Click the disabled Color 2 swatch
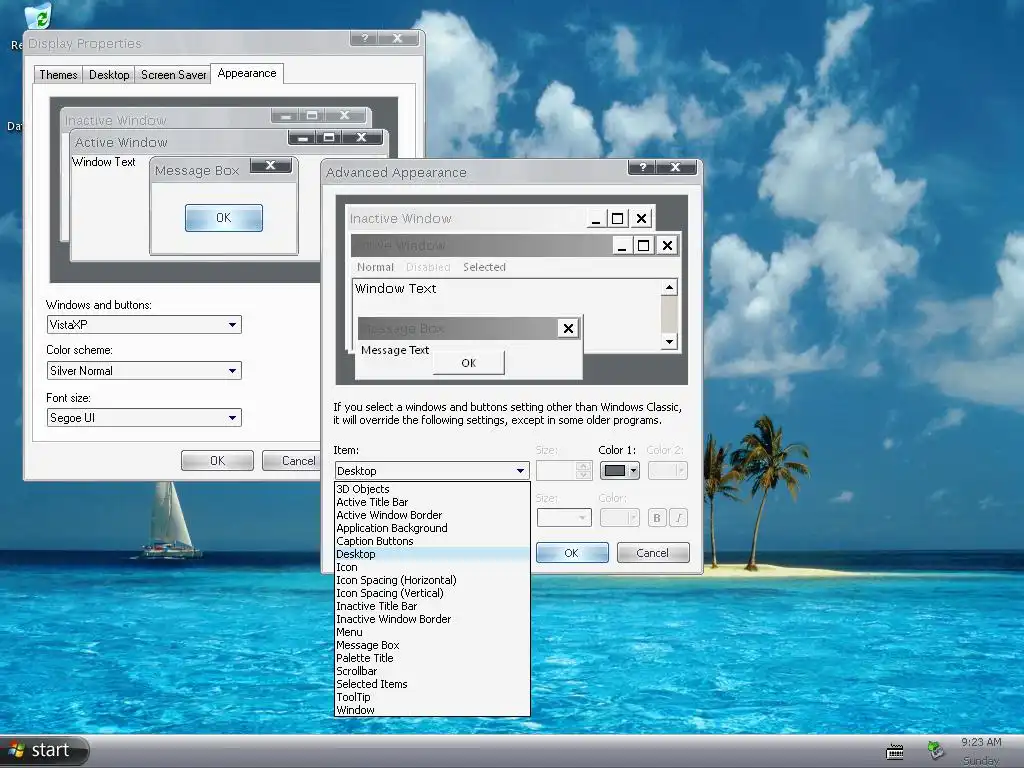The image size is (1024, 768). tap(667, 471)
